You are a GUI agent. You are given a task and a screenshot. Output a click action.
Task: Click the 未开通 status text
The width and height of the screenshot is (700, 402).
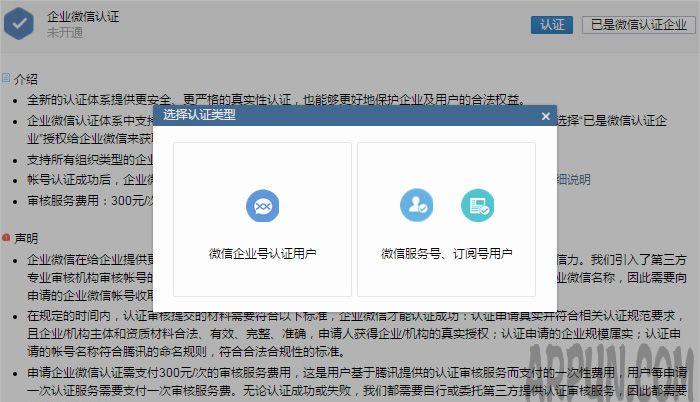[x=65, y=32]
